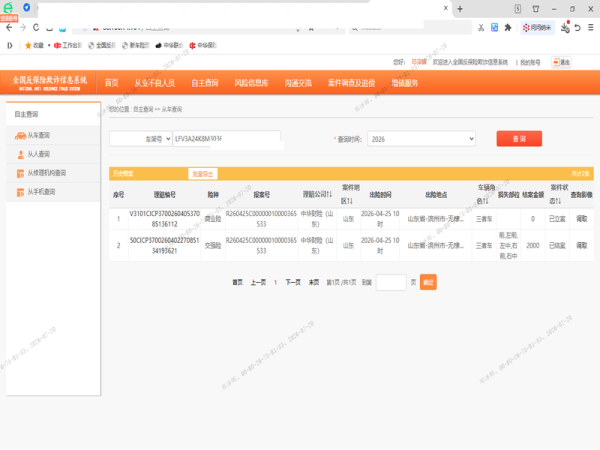
Task: Open the 从业不良人员 menu
Action: coord(155,83)
